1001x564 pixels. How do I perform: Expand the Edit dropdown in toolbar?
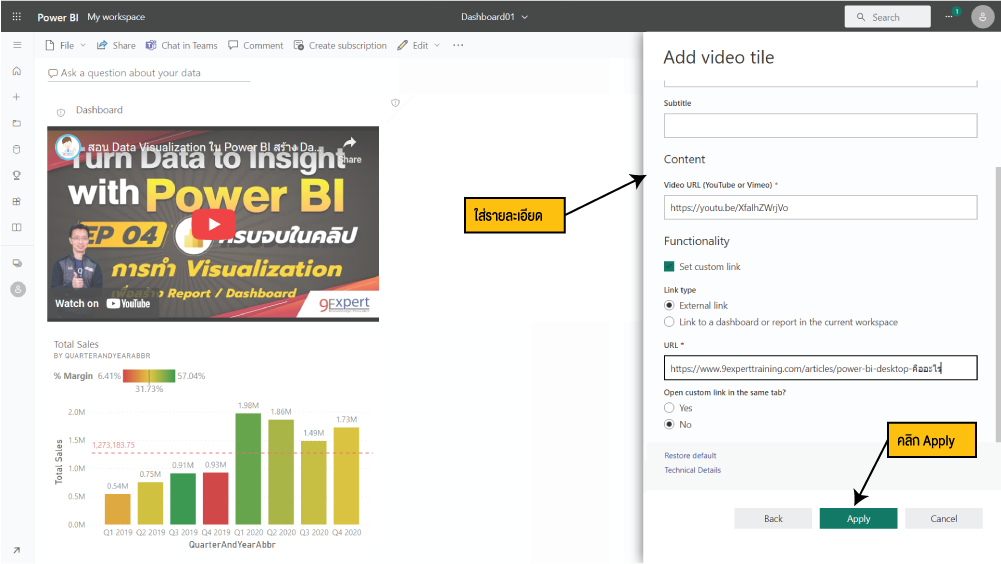[x=418, y=45]
